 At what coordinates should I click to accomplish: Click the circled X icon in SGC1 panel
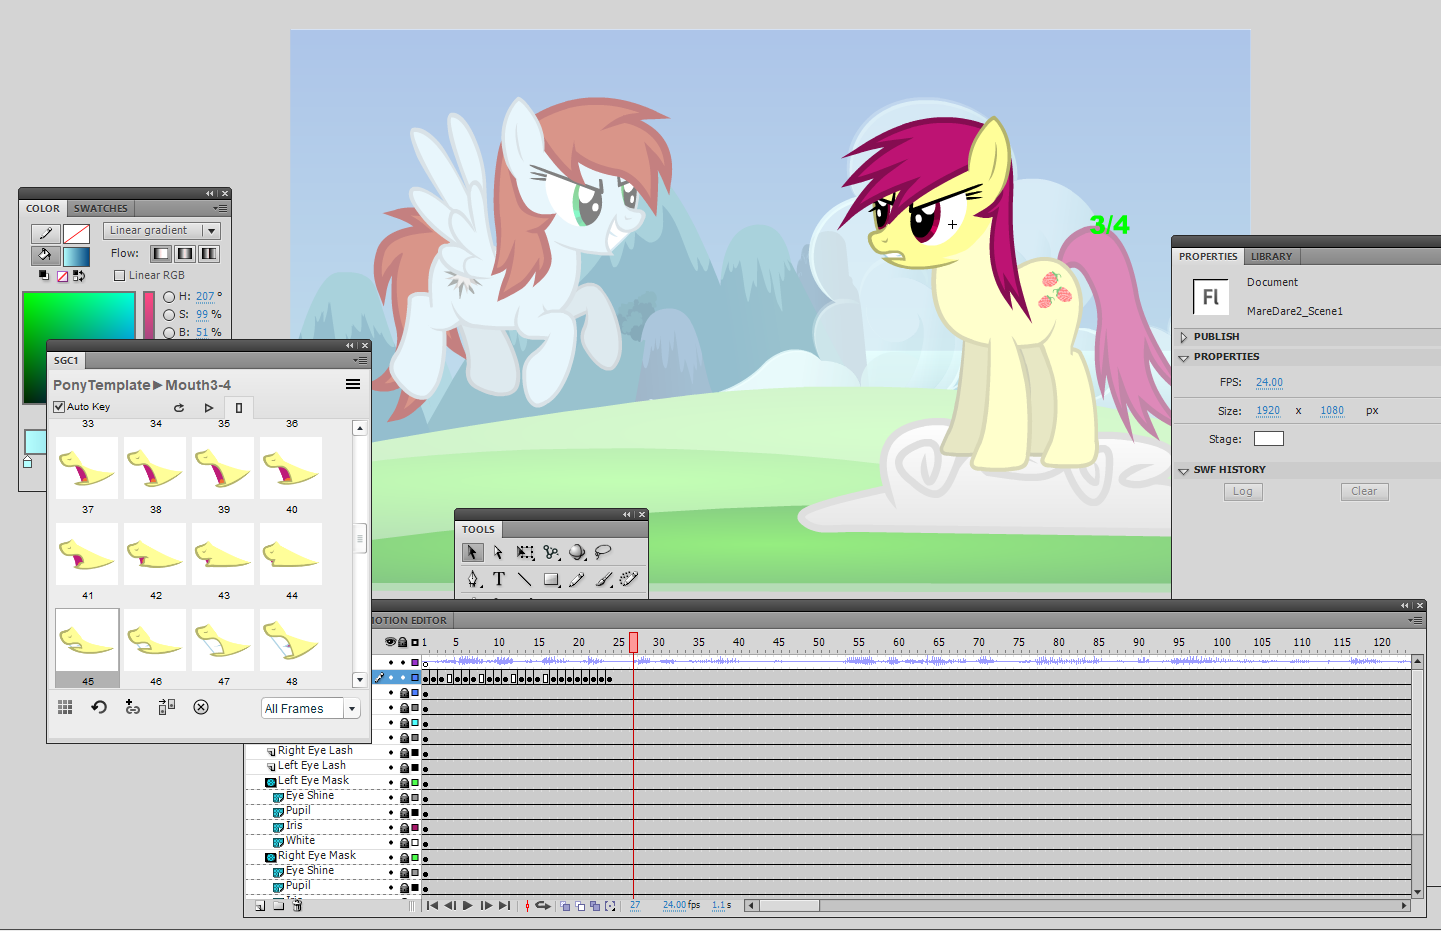click(201, 707)
